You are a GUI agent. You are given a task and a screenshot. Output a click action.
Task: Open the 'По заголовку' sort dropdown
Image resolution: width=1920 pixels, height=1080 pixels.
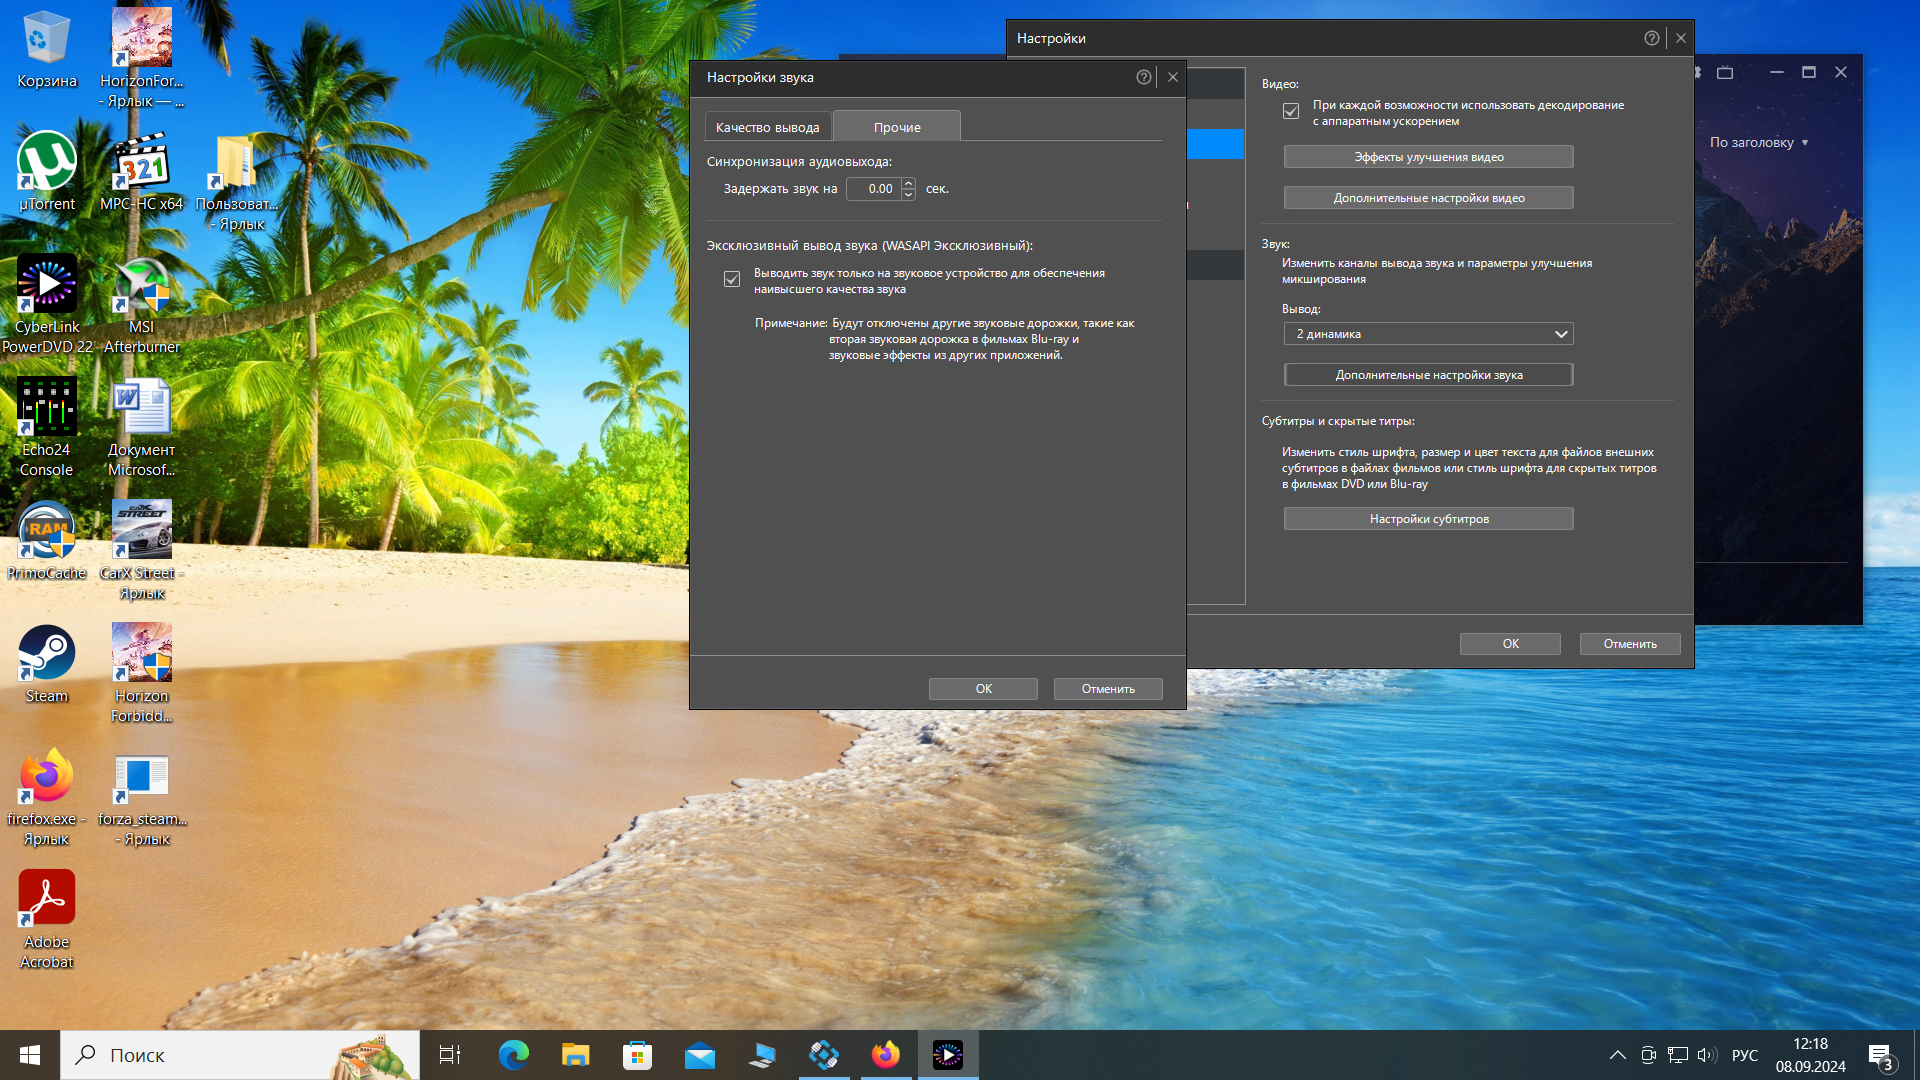(1758, 142)
